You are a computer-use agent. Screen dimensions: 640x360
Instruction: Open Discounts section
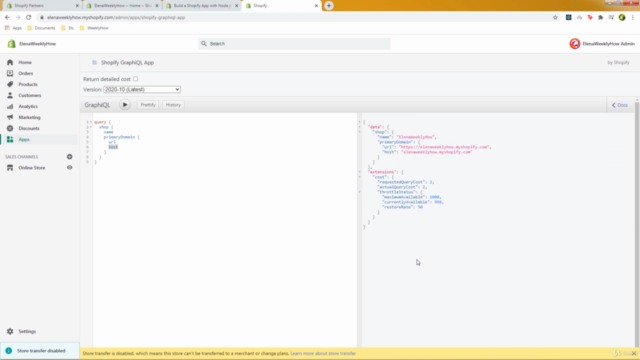(29, 129)
